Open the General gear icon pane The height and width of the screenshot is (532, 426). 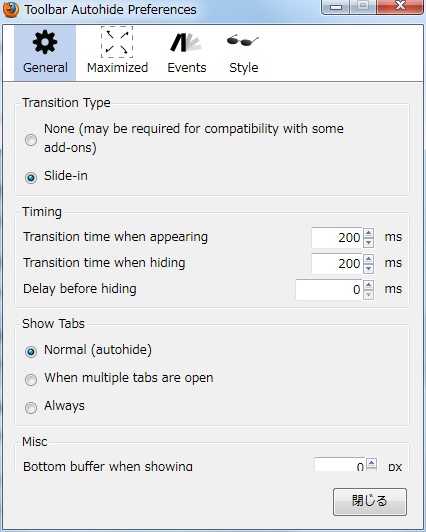point(45,53)
